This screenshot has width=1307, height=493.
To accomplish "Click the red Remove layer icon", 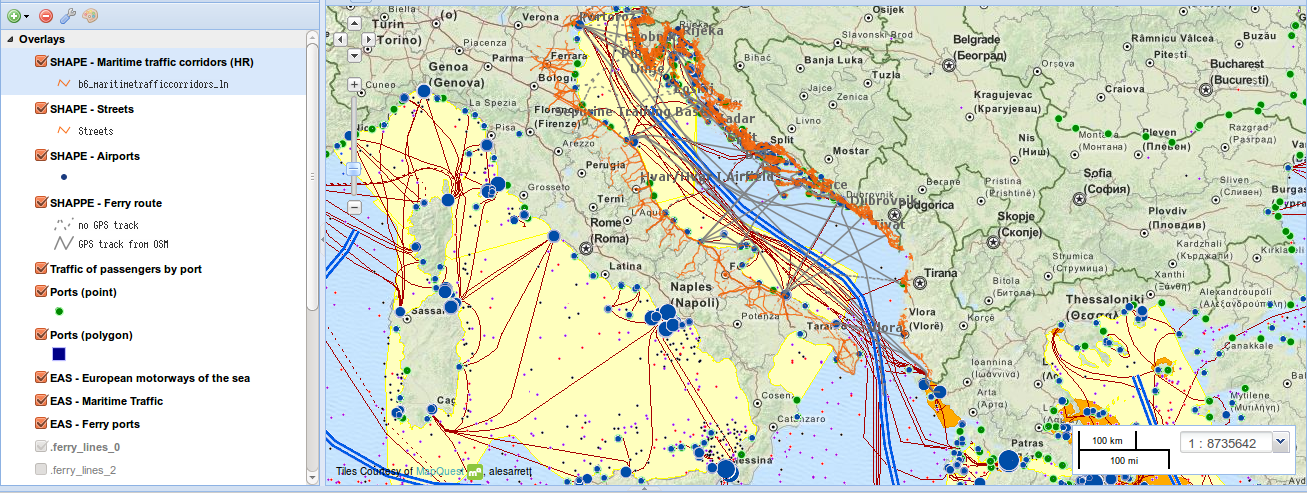I will [x=46, y=16].
